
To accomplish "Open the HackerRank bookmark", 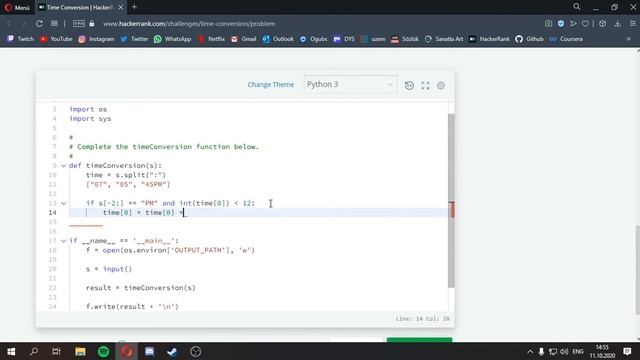I will 489,39.
